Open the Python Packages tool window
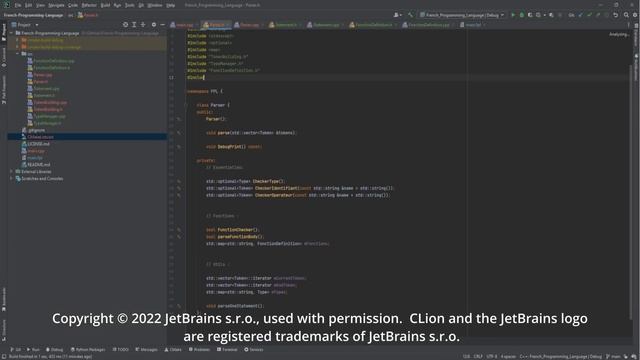This screenshot has width=640, height=360. coord(88,350)
